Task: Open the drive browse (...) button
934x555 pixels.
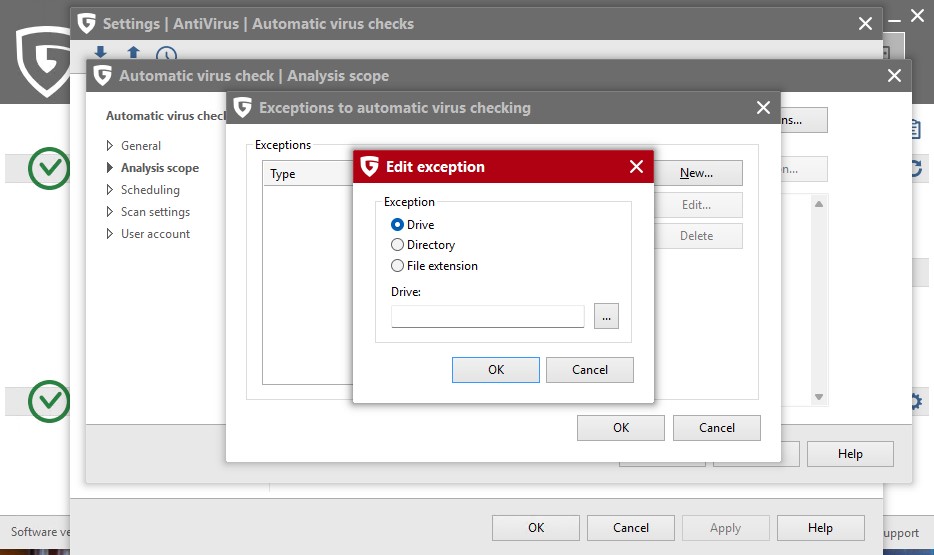Action: coord(606,316)
